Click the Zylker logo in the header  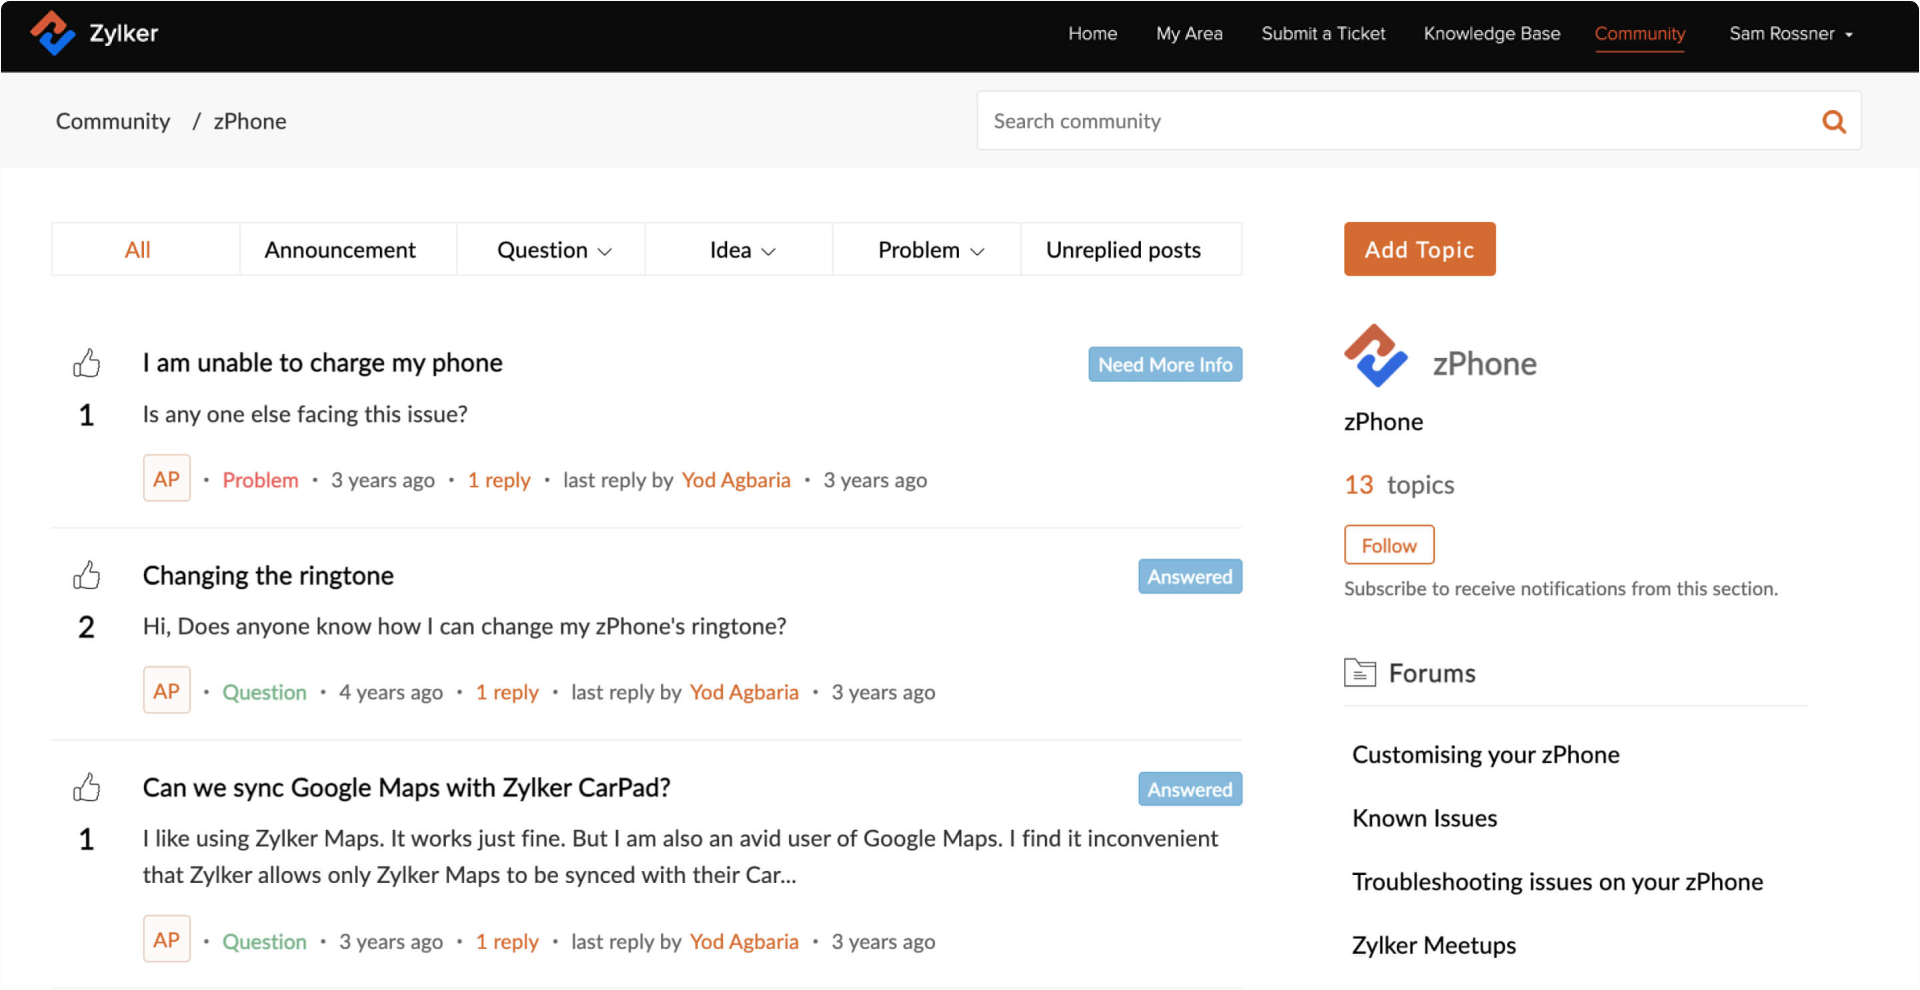[94, 33]
